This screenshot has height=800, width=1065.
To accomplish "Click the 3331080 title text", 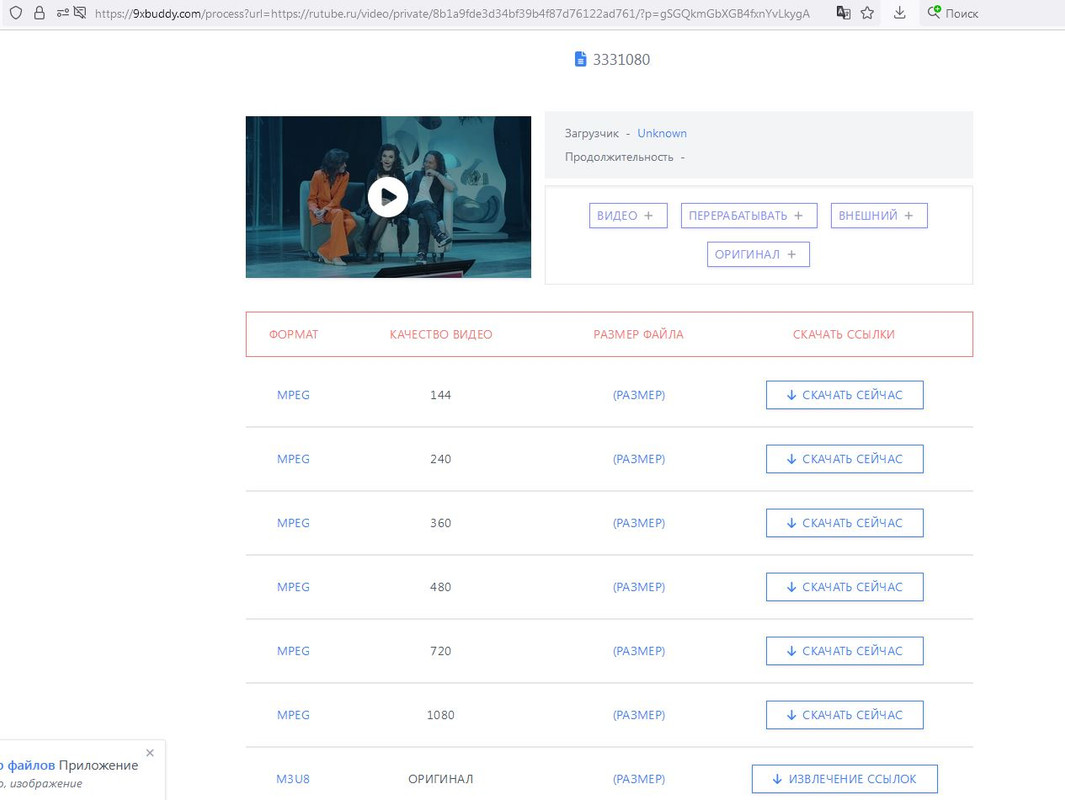I will click(621, 60).
